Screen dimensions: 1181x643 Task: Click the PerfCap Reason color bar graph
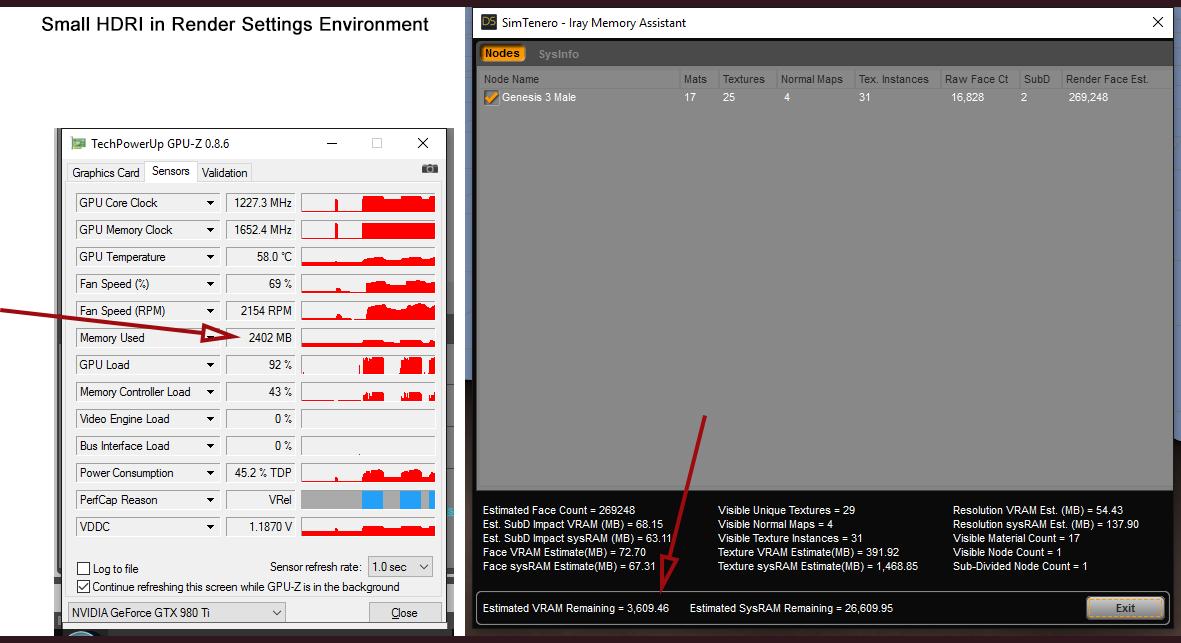(368, 500)
